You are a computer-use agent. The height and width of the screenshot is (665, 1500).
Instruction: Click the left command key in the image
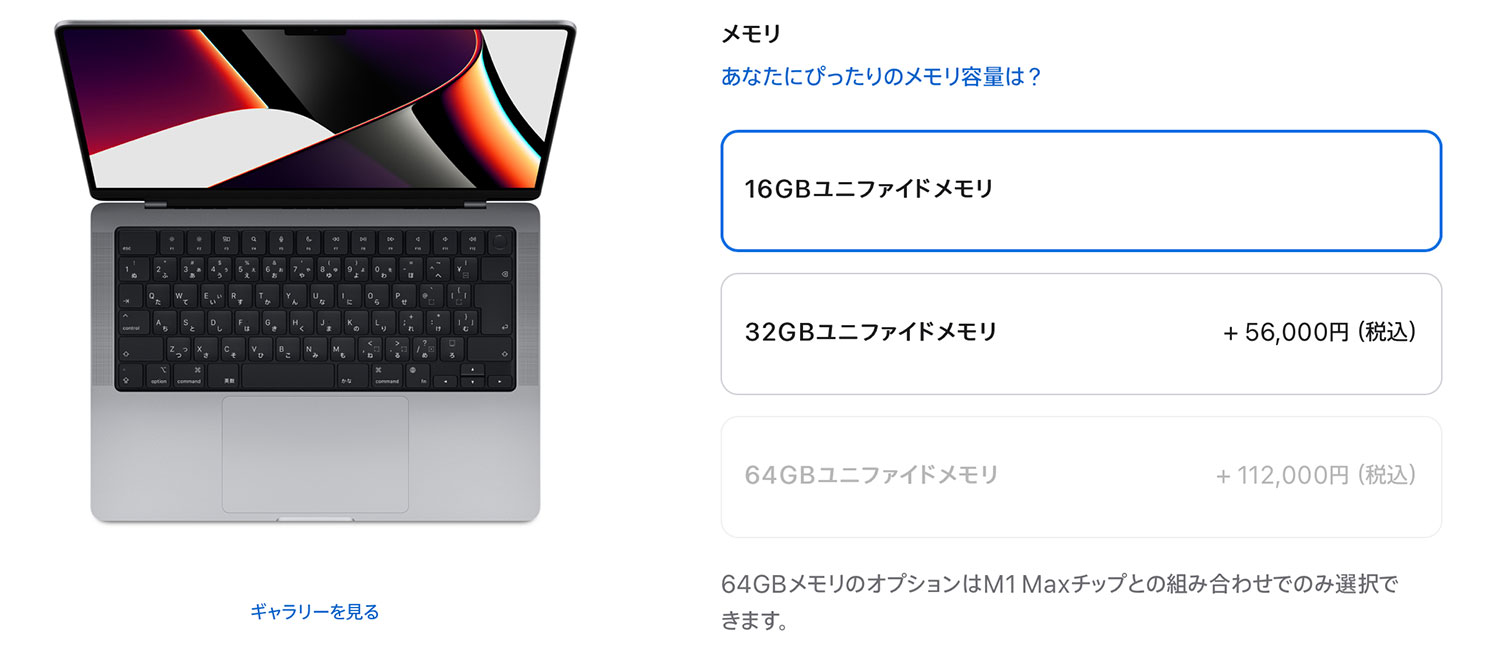(x=188, y=376)
